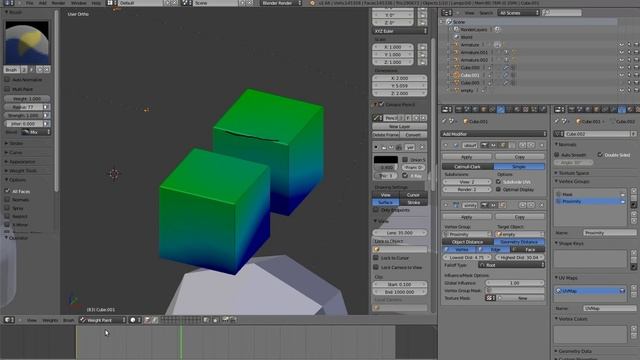
Task: Toggle the Multi-Paint checkbox
Action: tap(7, 89)
